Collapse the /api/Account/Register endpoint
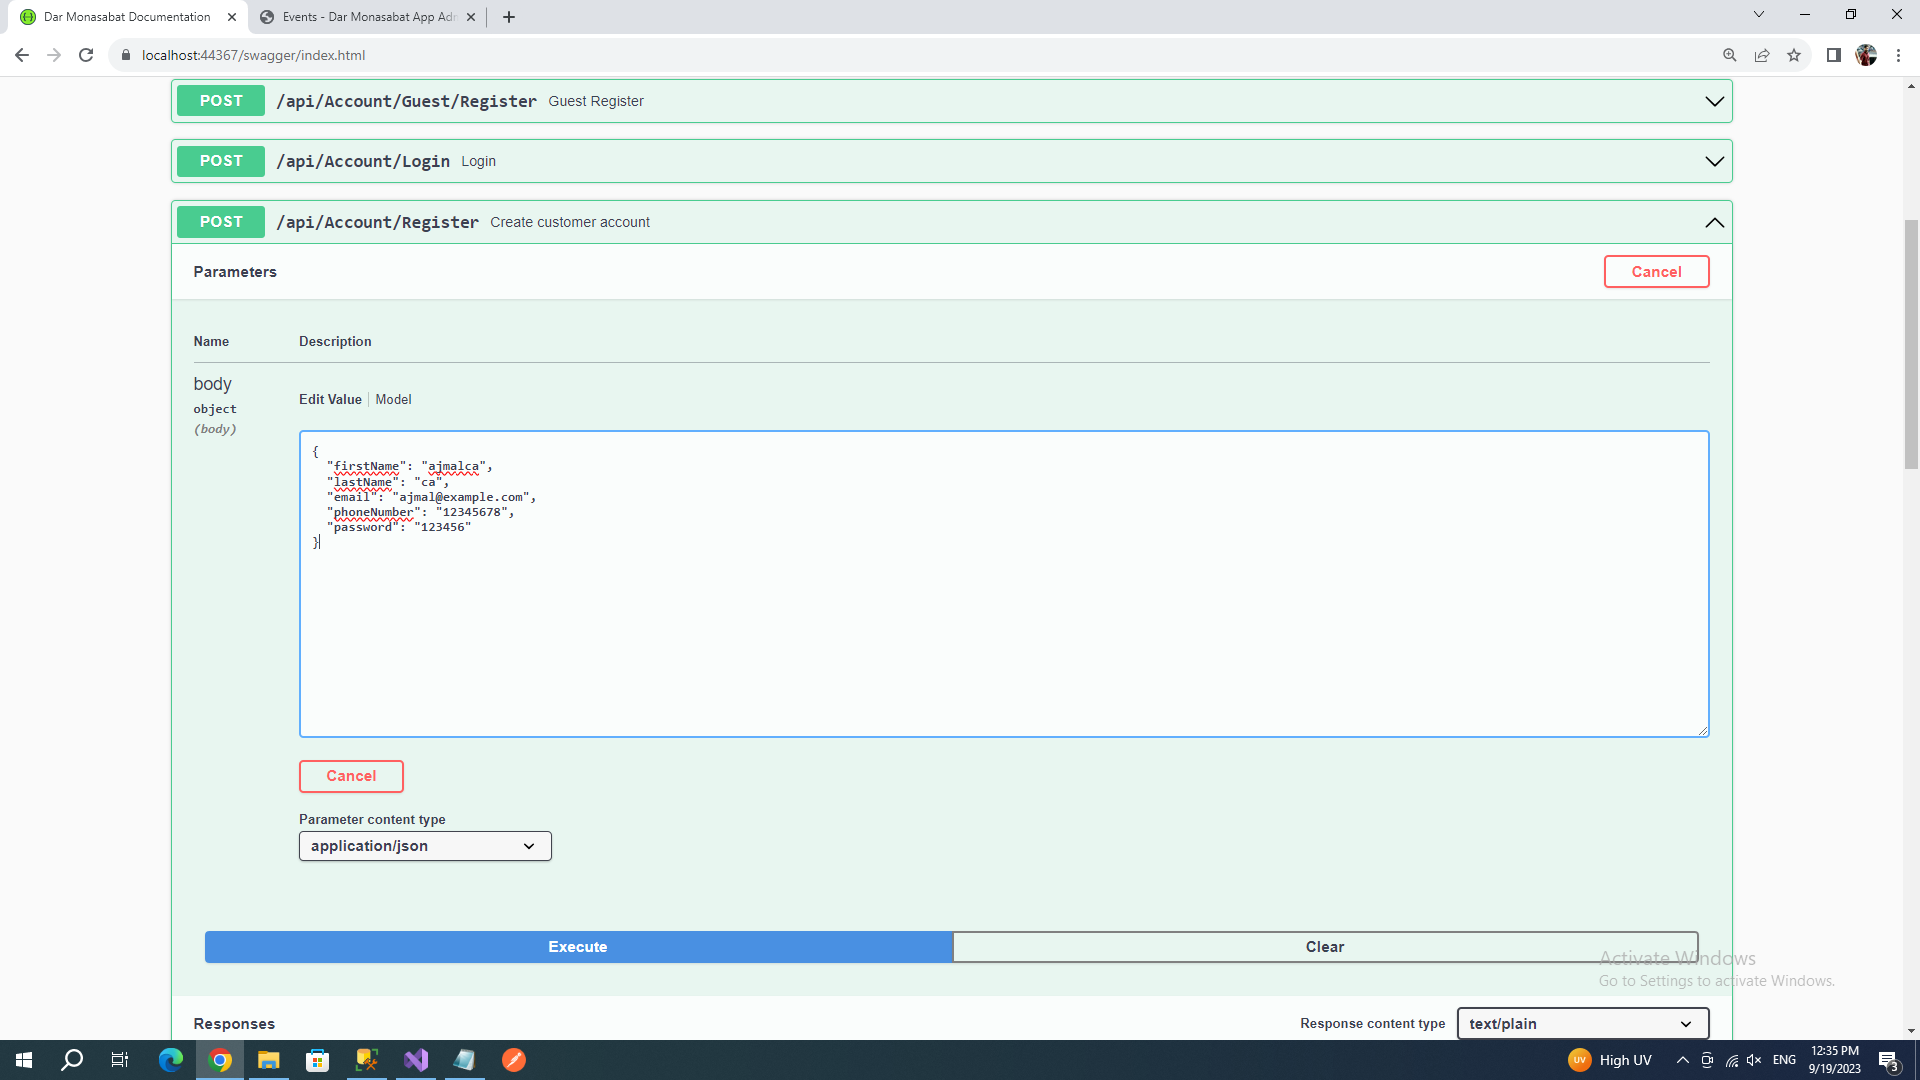Viewport: 1920px width, 1080px height. coord(1714,222)
